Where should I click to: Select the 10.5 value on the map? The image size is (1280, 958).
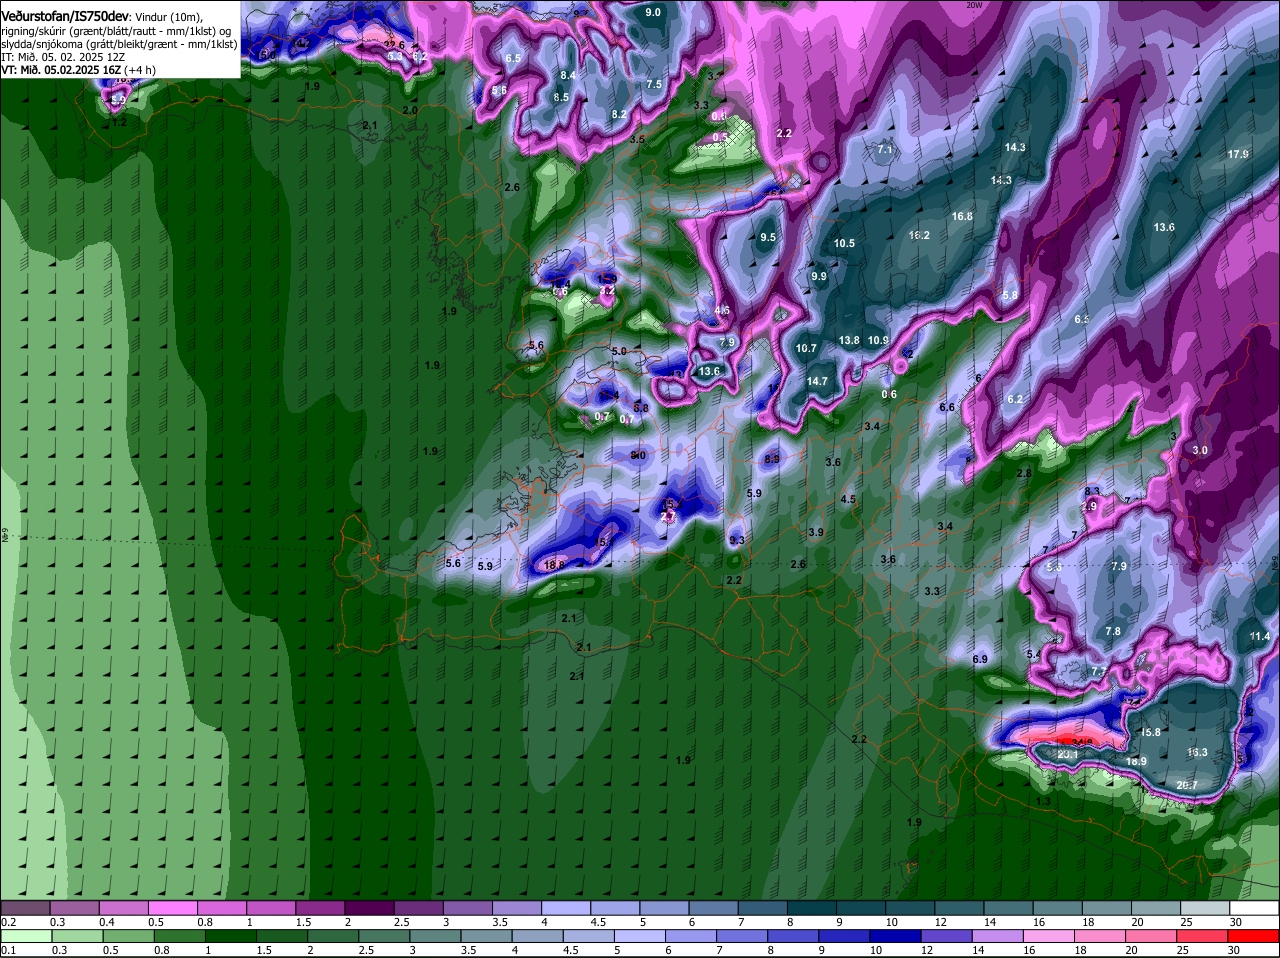coord(844,243)
